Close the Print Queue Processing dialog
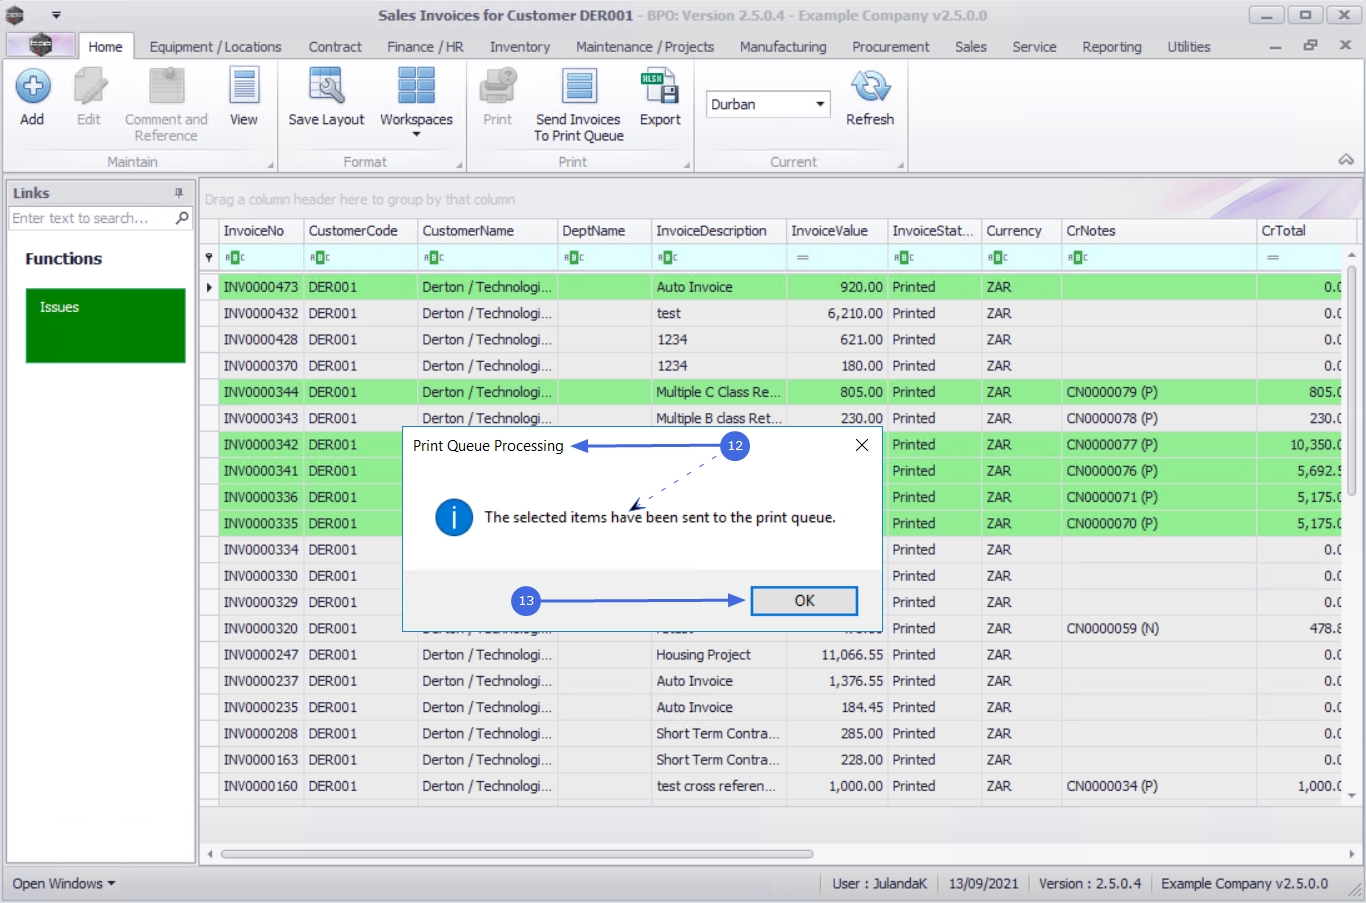Screen dimensions: 1366x903 click(x=862, y=445)
